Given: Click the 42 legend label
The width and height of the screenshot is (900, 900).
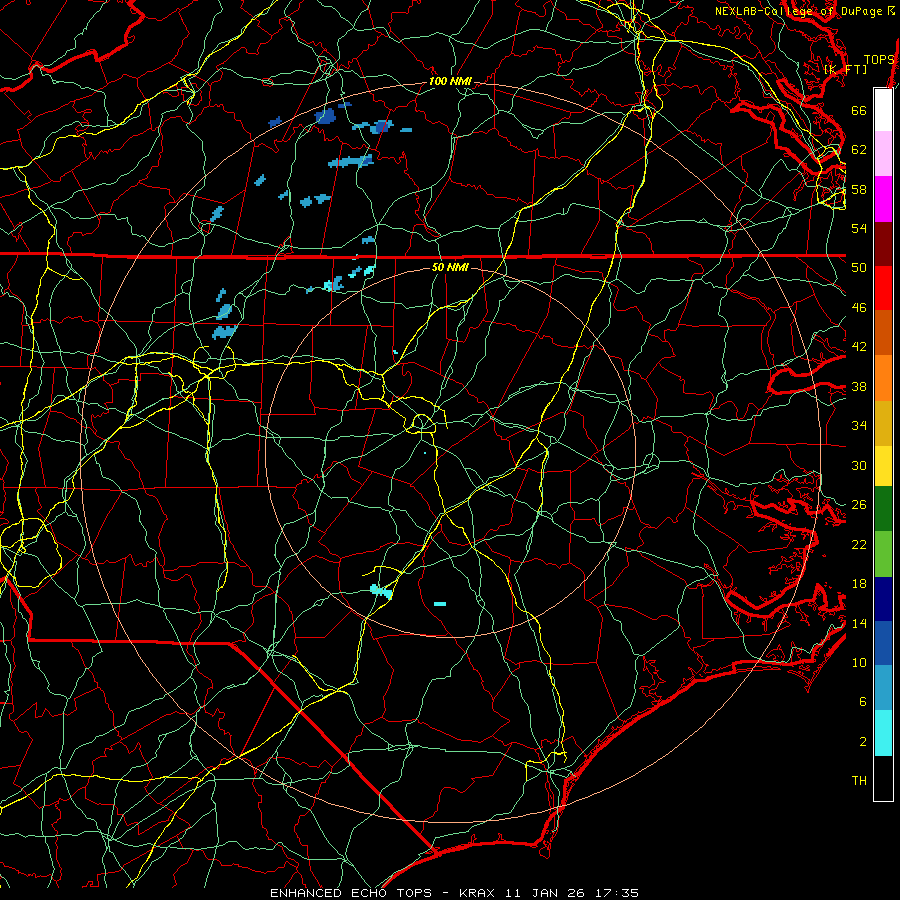Looking at the screenshot, I should (859, 347).
